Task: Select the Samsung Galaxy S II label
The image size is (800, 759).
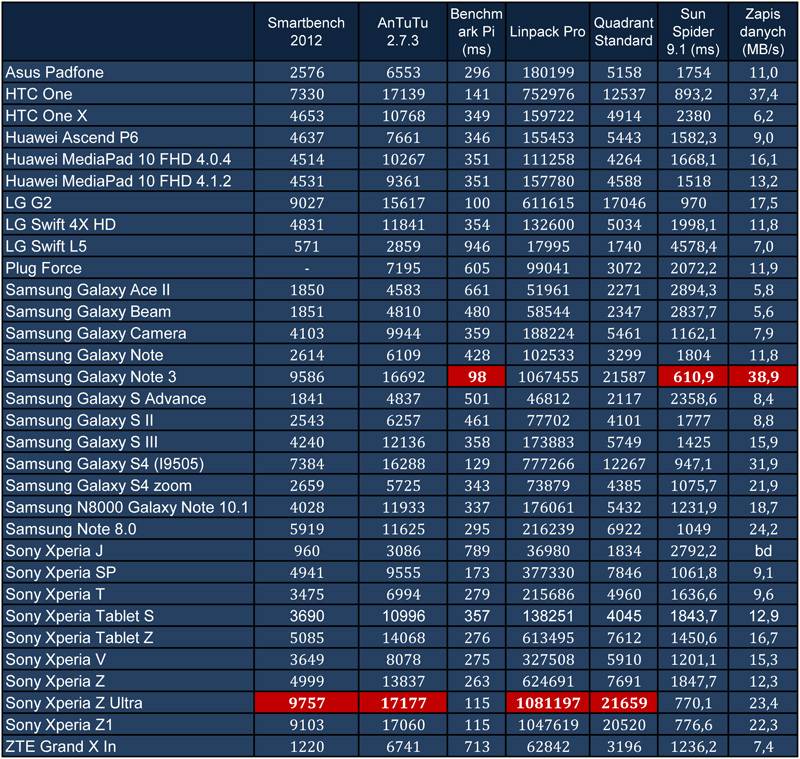Action: [x=79, y=420]
